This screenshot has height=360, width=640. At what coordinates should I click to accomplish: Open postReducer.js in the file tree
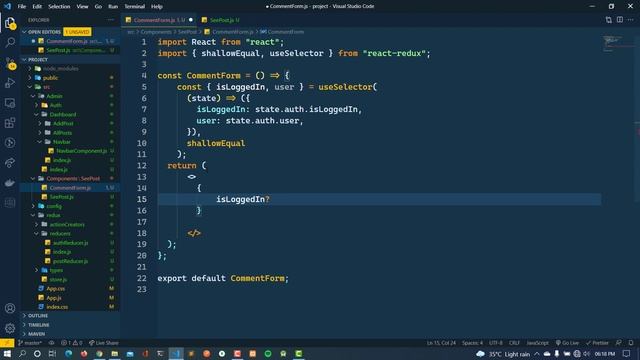[x=70, y=261]
